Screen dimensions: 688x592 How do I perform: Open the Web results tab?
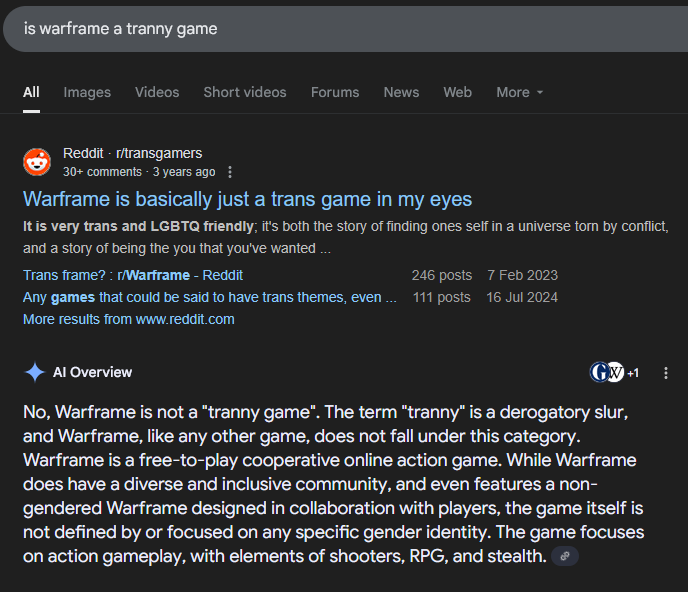point(457,92)
